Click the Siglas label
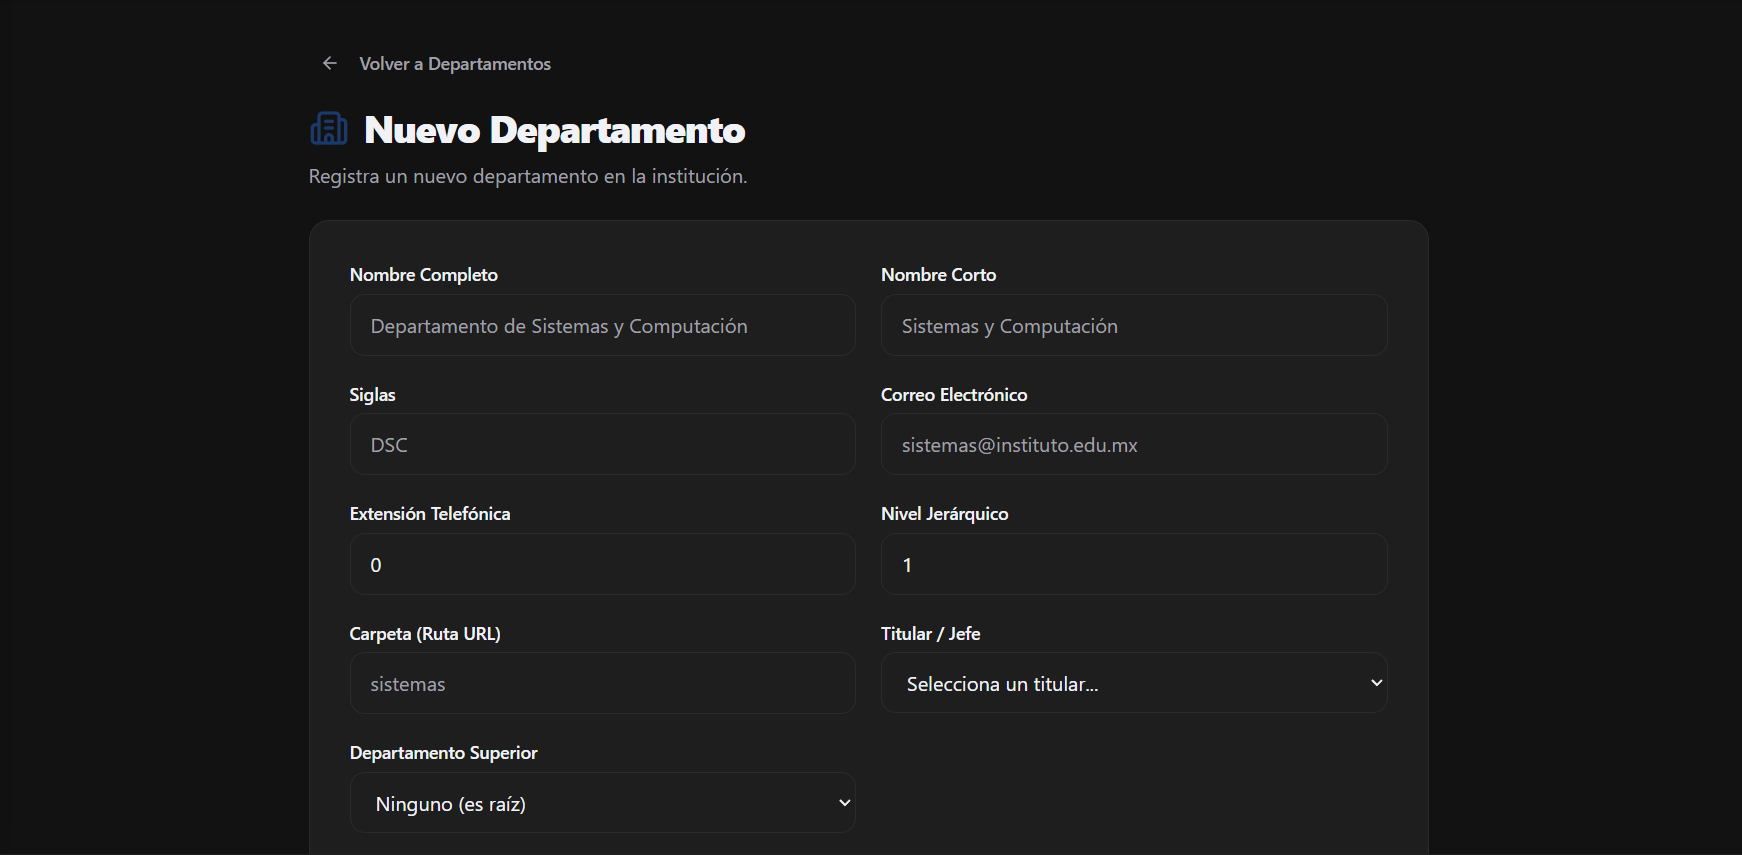The height and width of the screenshot is (855, 1742). [x=372, y=395]
